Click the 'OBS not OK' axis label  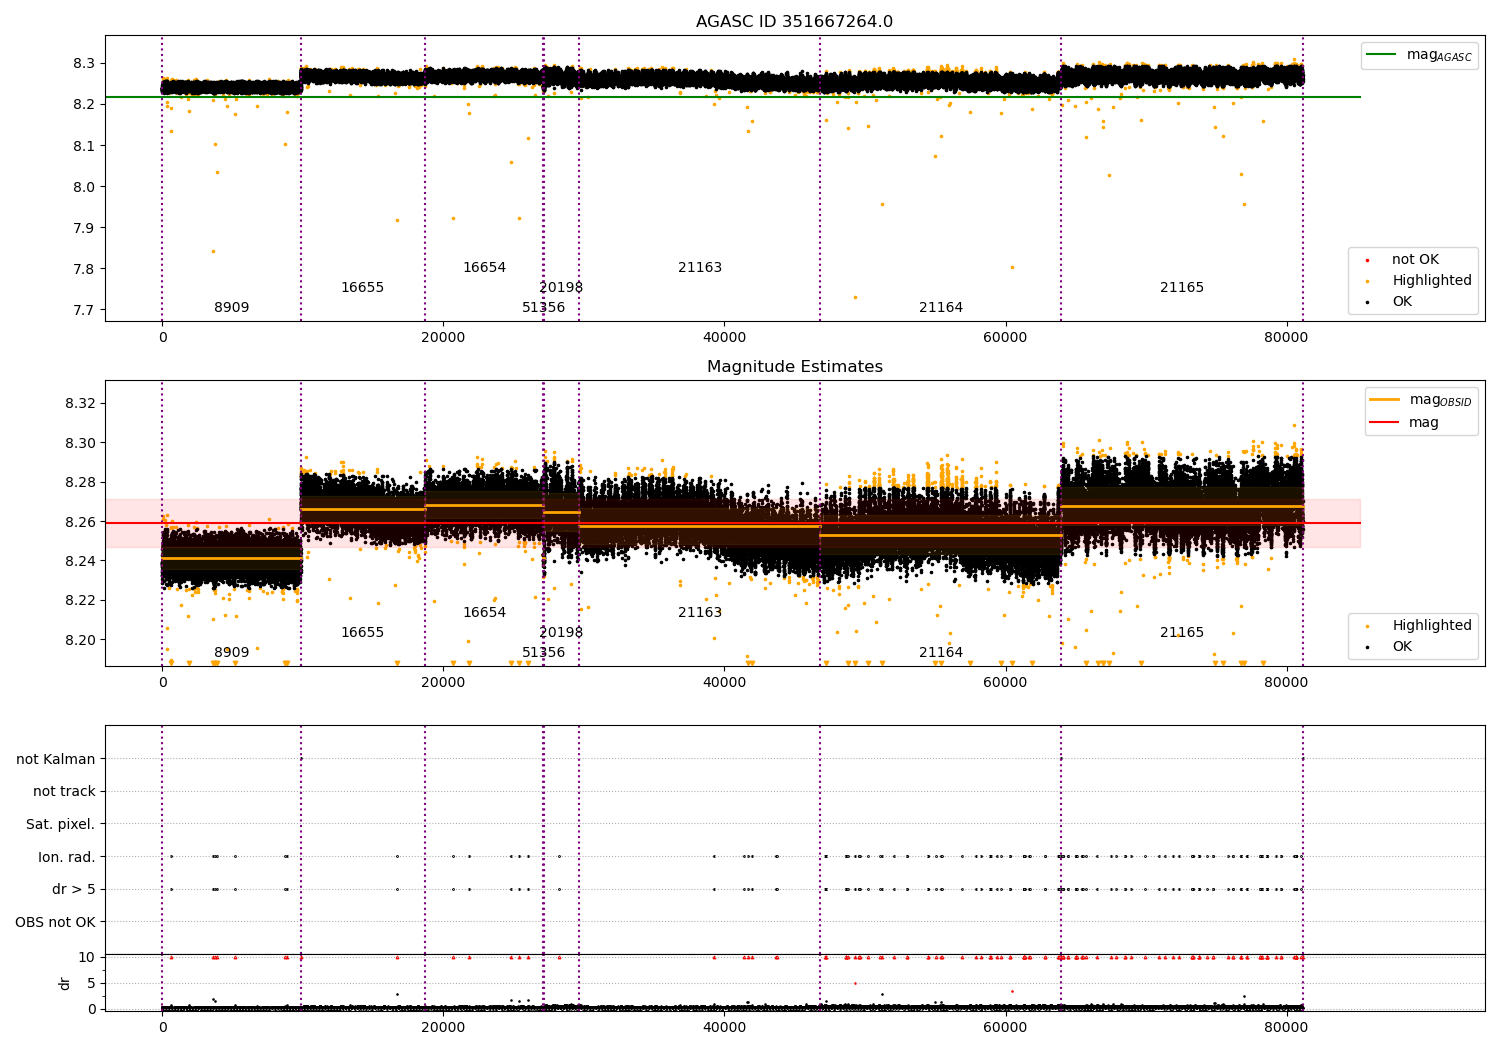[56, 922]
